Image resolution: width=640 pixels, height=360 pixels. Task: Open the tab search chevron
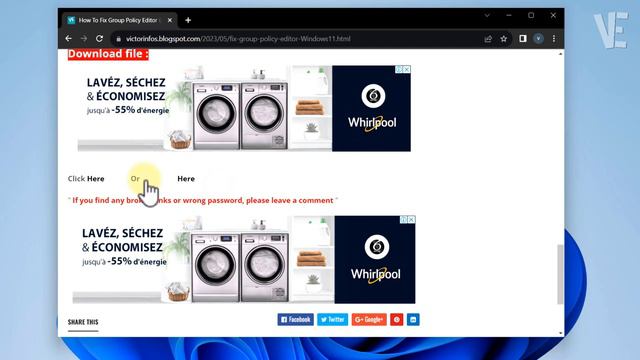coord(487,16)
